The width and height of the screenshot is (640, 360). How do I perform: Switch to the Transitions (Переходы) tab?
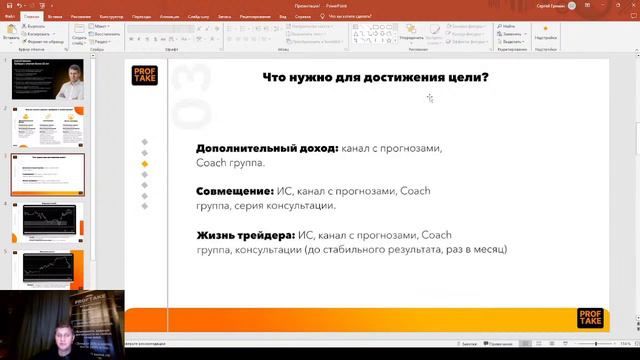tap(141, 17)
